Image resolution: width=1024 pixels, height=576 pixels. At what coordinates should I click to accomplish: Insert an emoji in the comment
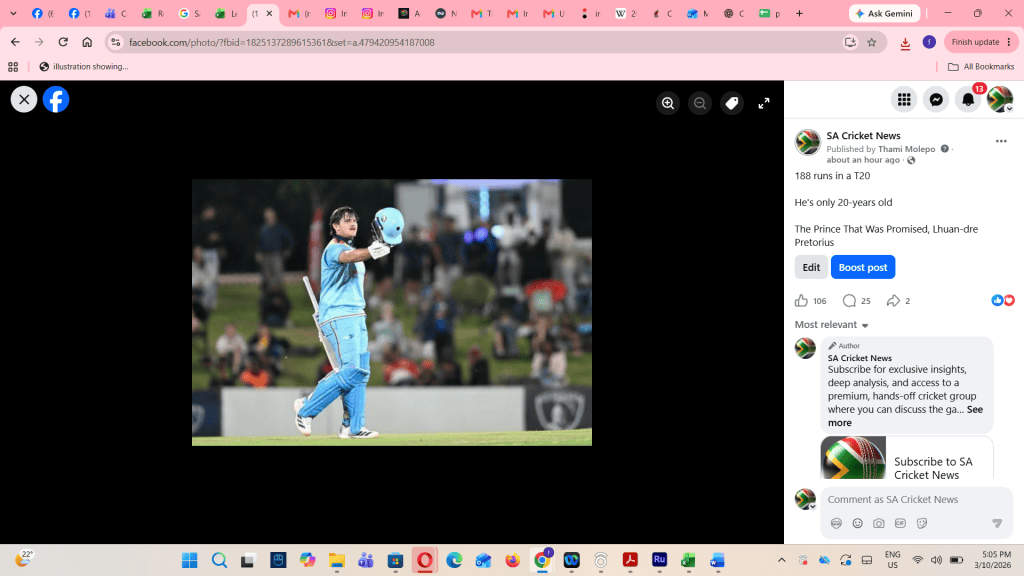pyautogui.click(x=857, y=523)
